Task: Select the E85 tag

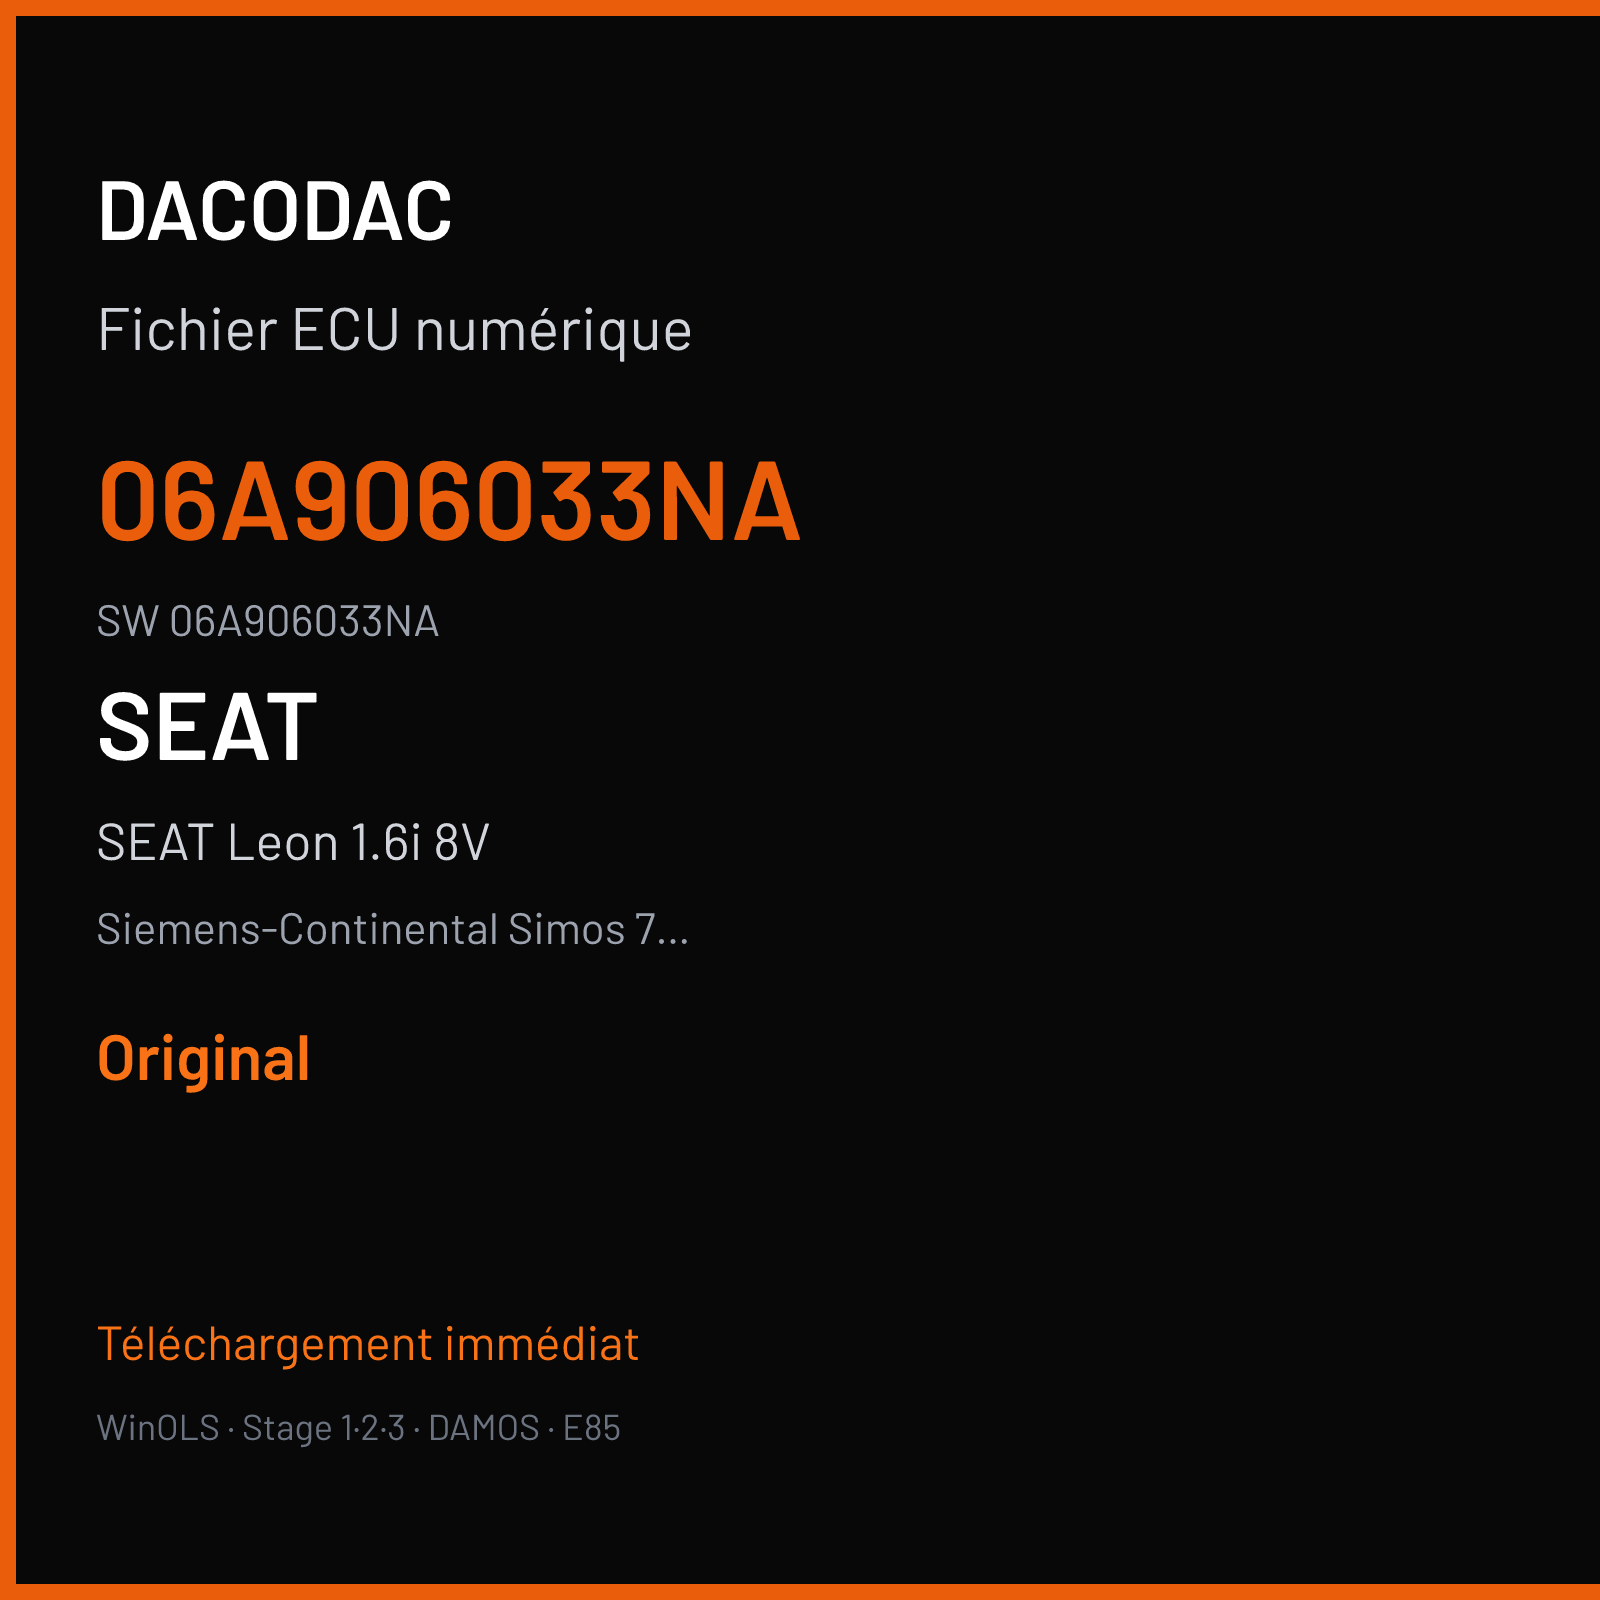Action: 592,1427
